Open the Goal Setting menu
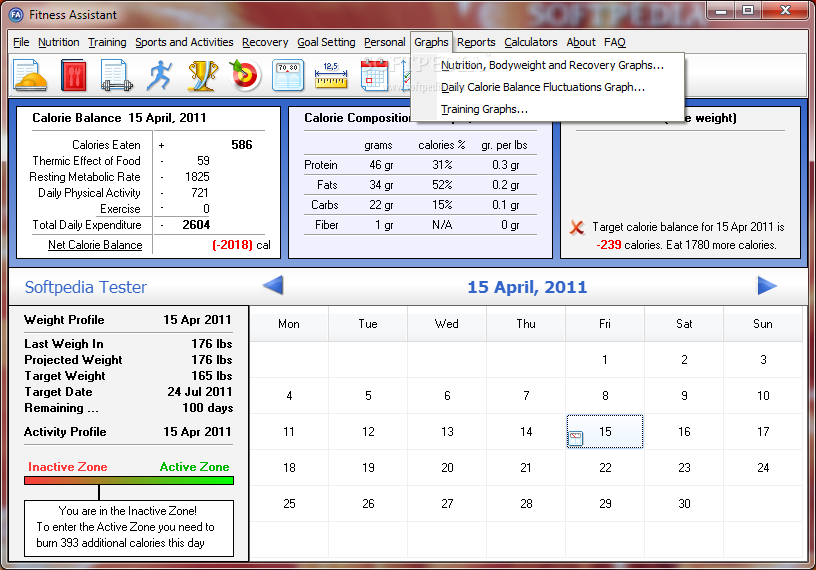Viewport: 816px width, 570px height. (x=326, y=42)
